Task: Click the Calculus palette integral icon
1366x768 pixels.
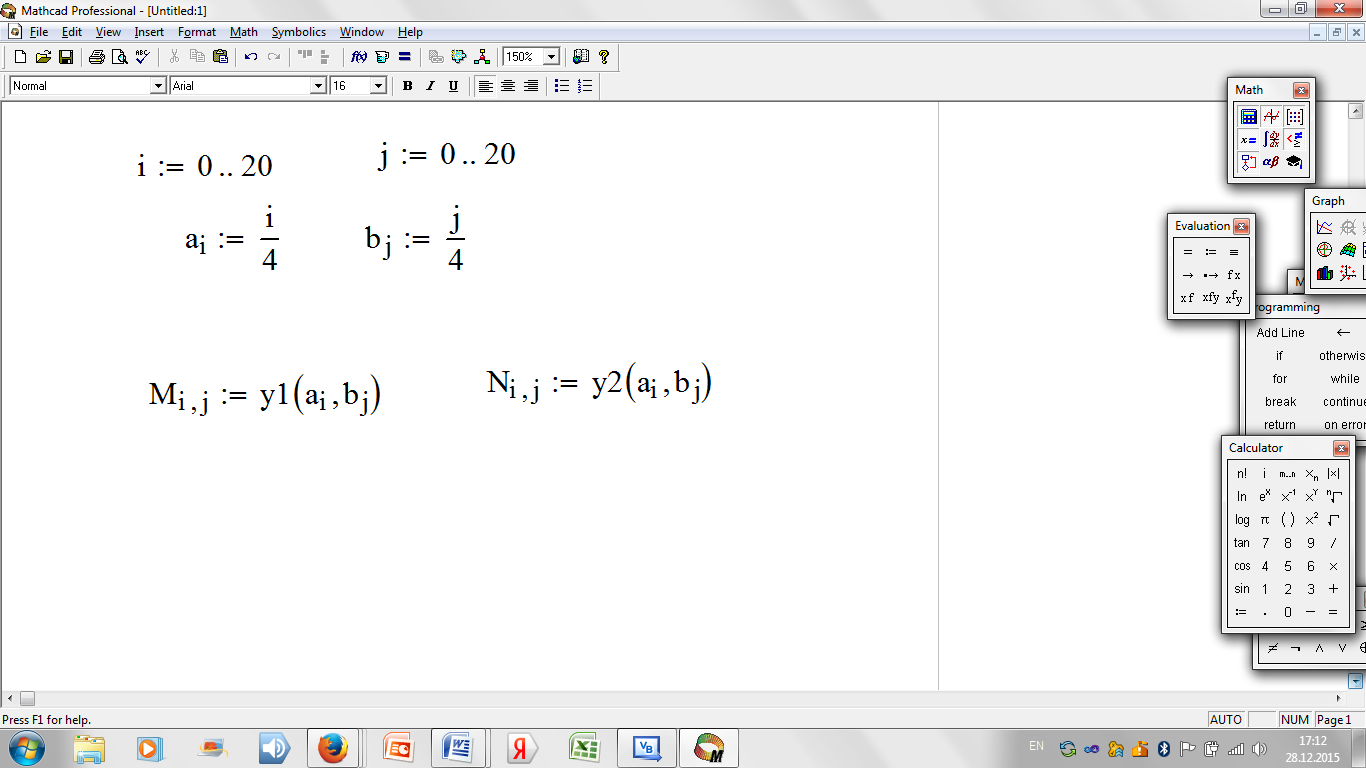Action: 1271,140
